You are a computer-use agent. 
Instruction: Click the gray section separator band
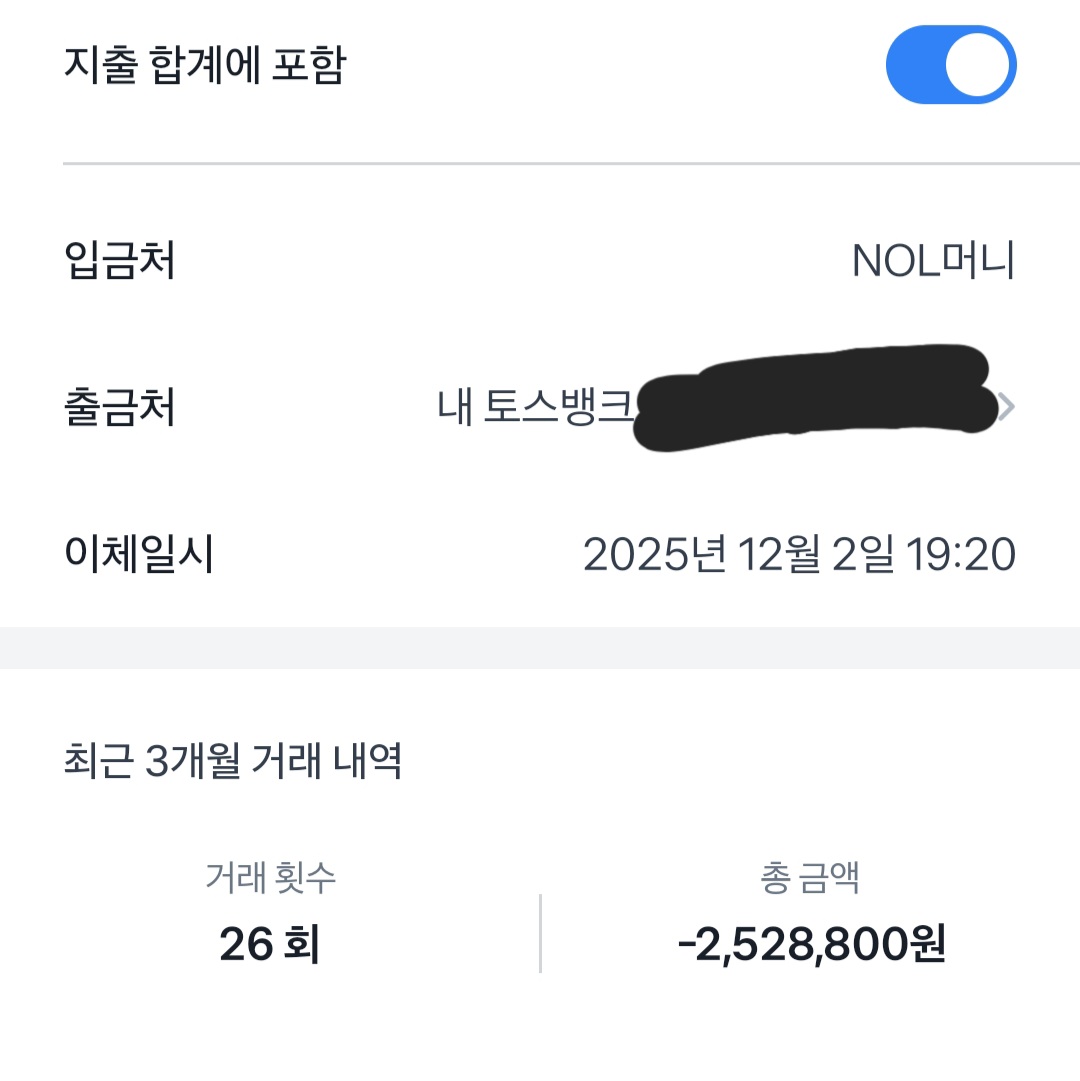coord(540,647)
